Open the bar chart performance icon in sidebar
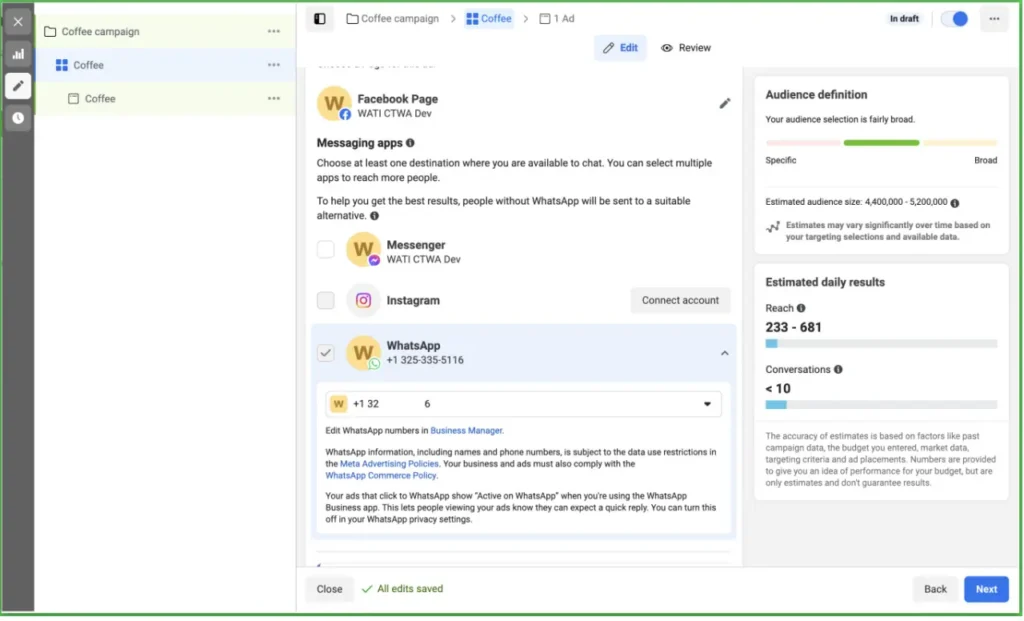This screenshot has width=1024, height=621. (x=18, y=53)
